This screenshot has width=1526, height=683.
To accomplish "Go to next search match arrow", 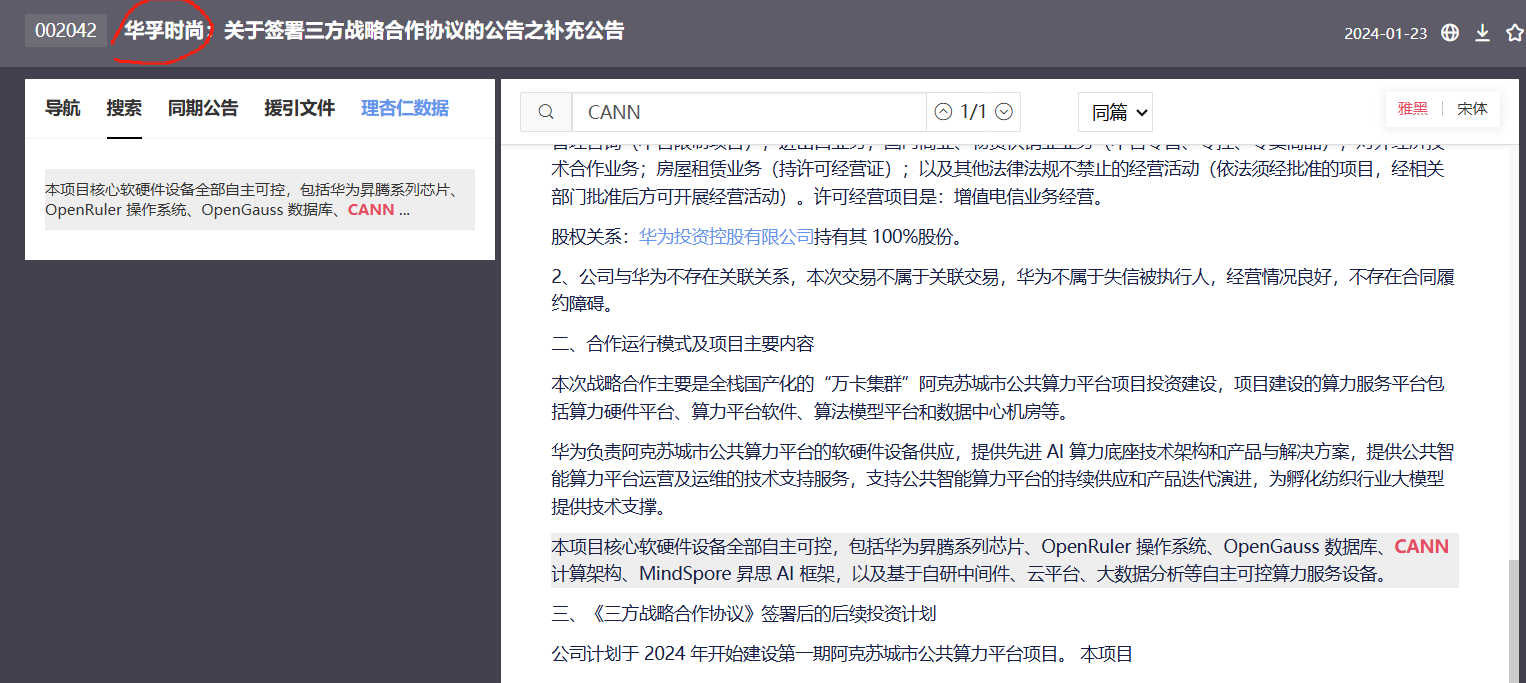I will pos(1004,112).
